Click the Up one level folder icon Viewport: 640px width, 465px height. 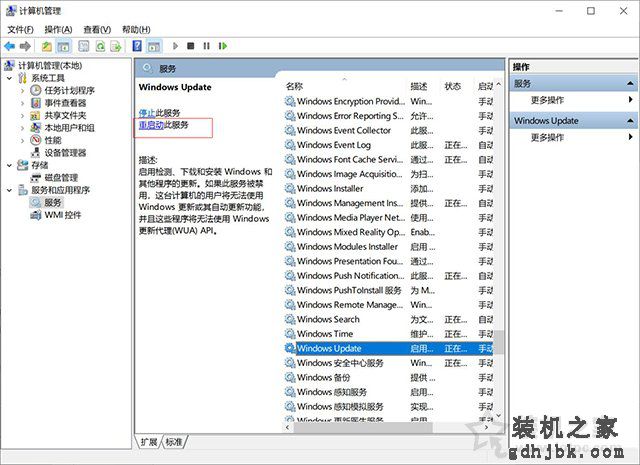point(47,46)
